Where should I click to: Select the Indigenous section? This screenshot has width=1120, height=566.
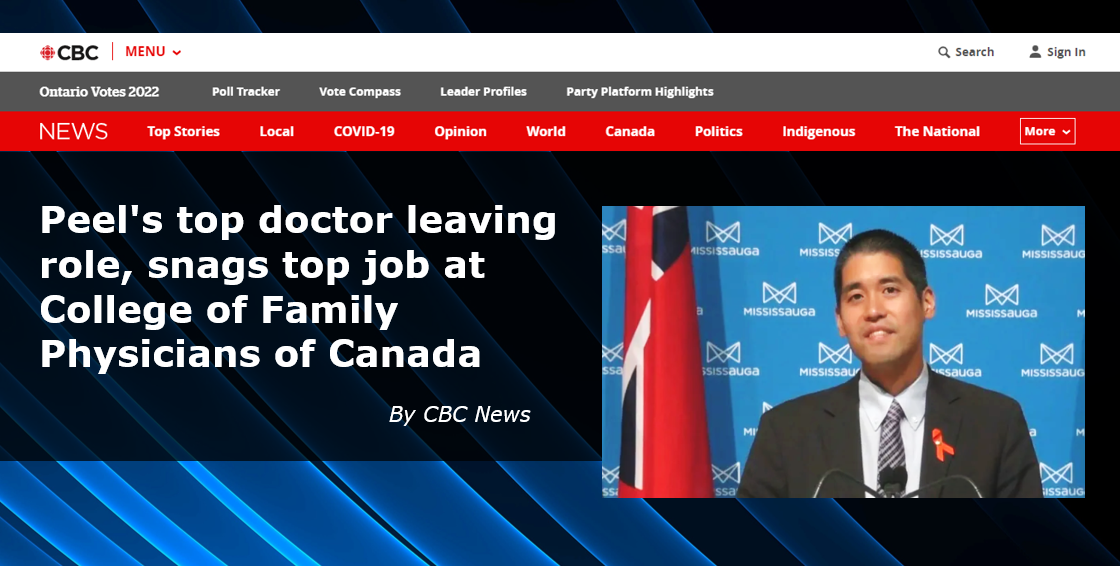pos(819,131)
